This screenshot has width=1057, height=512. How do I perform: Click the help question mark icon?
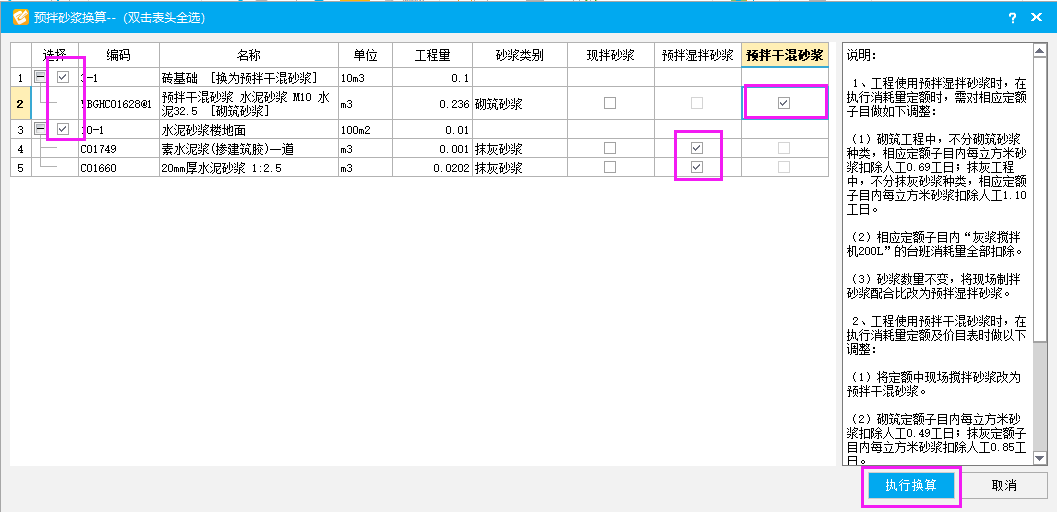tap(1012, 17)
